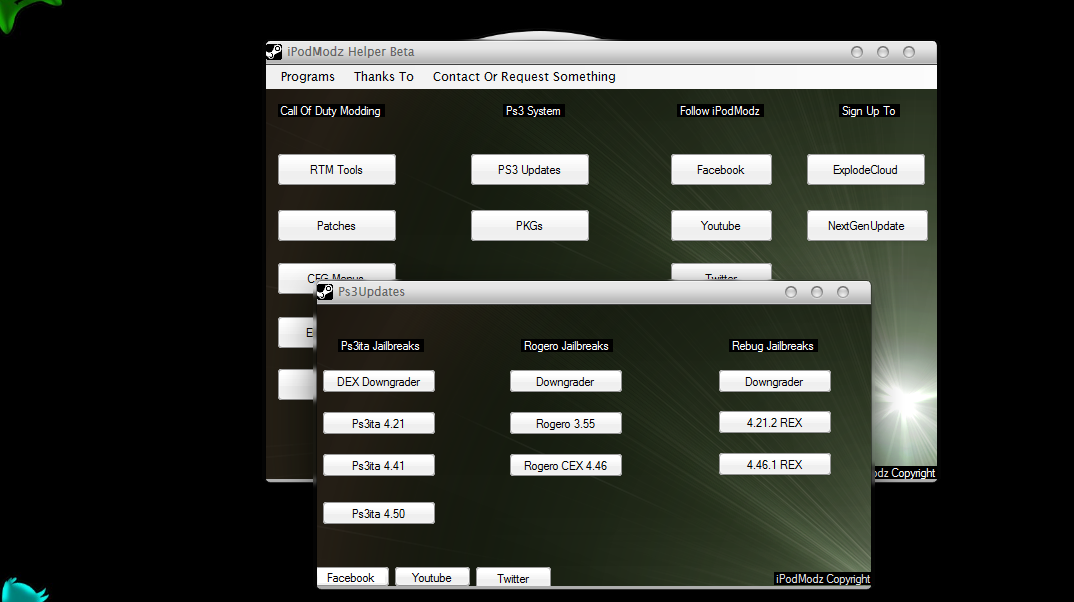
Task: Open Contact Or Request Something menu
Action: [x=524, y=77]
